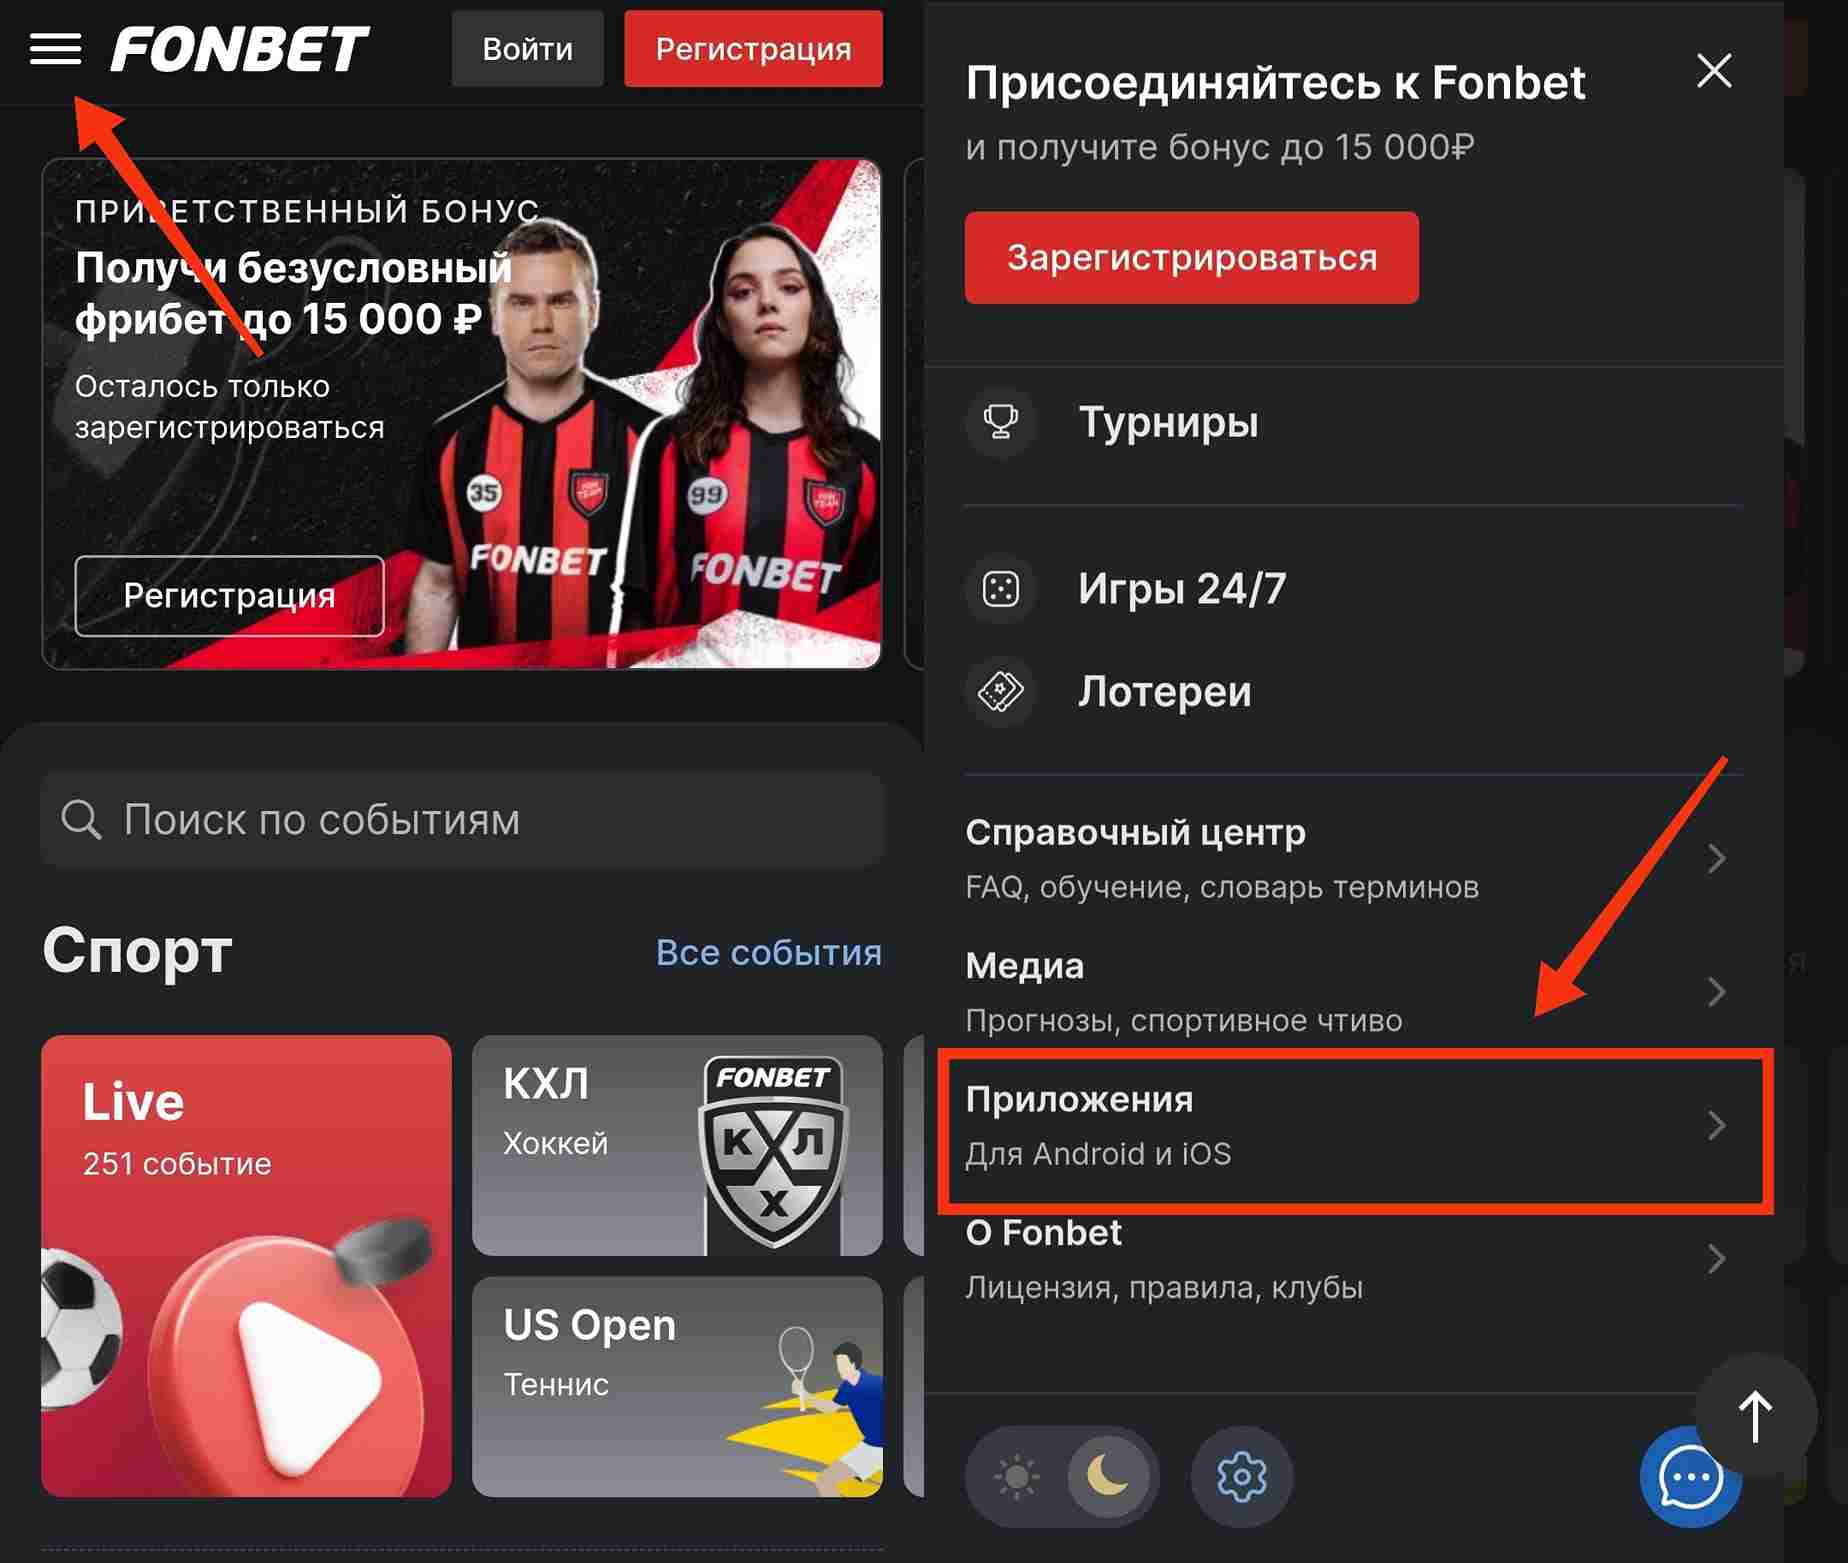The image size is (1848, 1563).
Task: Click the search magnifier icon
Action: tap(81, 819)
